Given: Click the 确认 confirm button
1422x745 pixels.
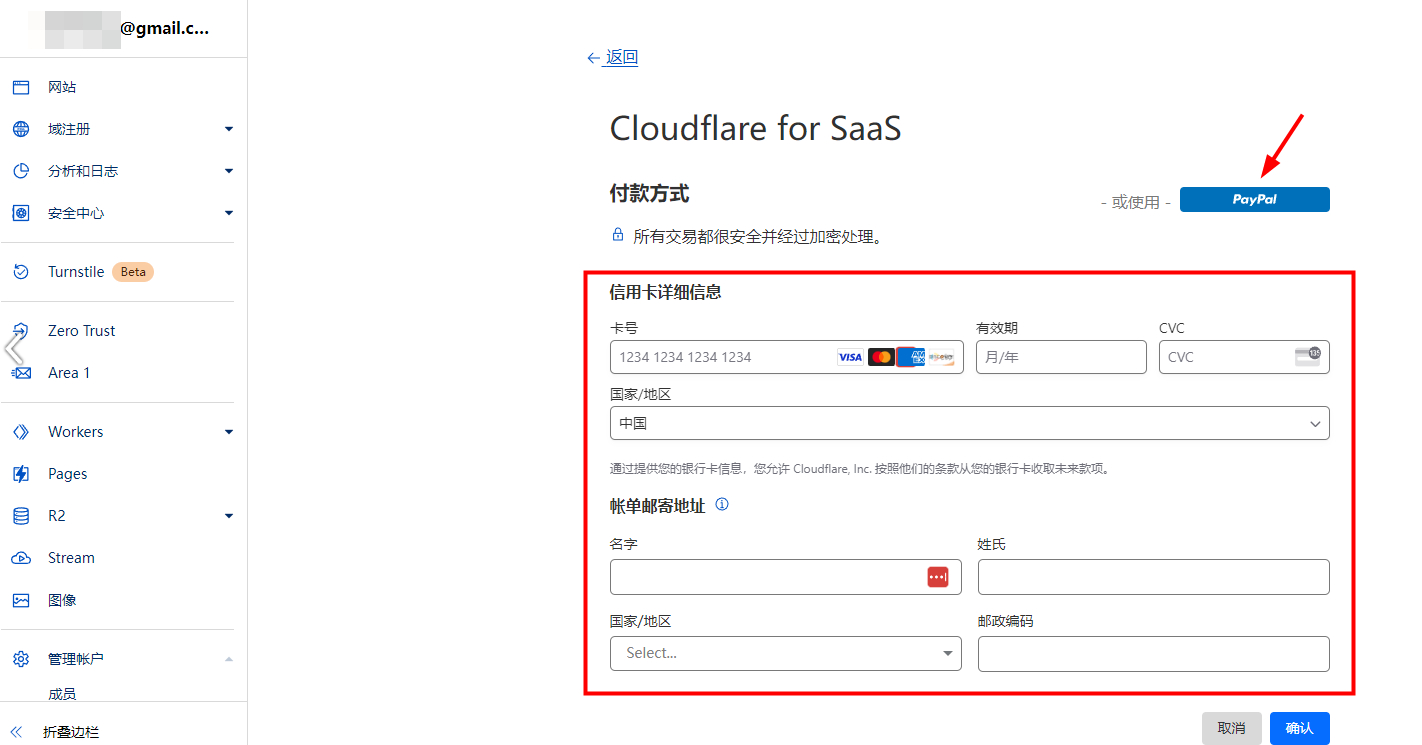Looking at the screenshot, I should pos(1299,728).
